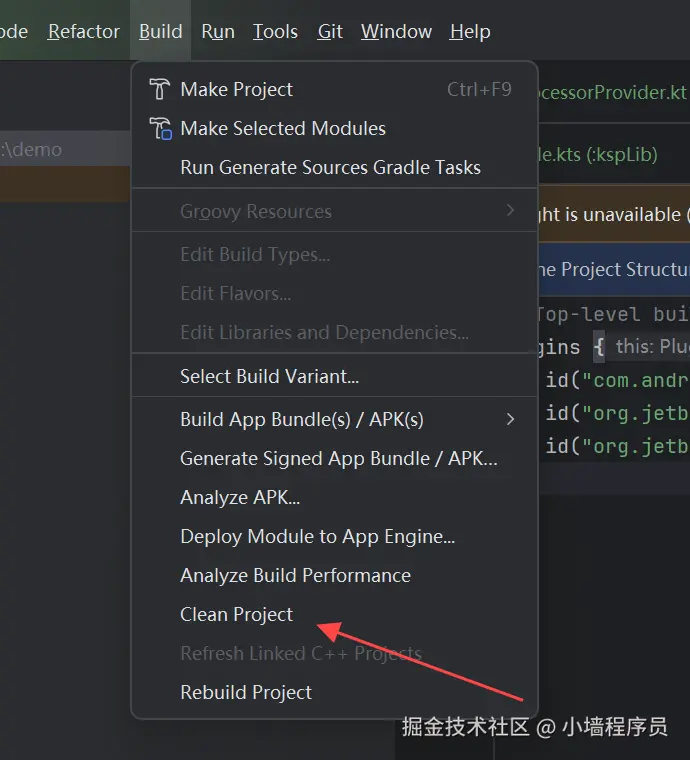Click the hammer icon beside Make Project

click(x=159, y=89)
